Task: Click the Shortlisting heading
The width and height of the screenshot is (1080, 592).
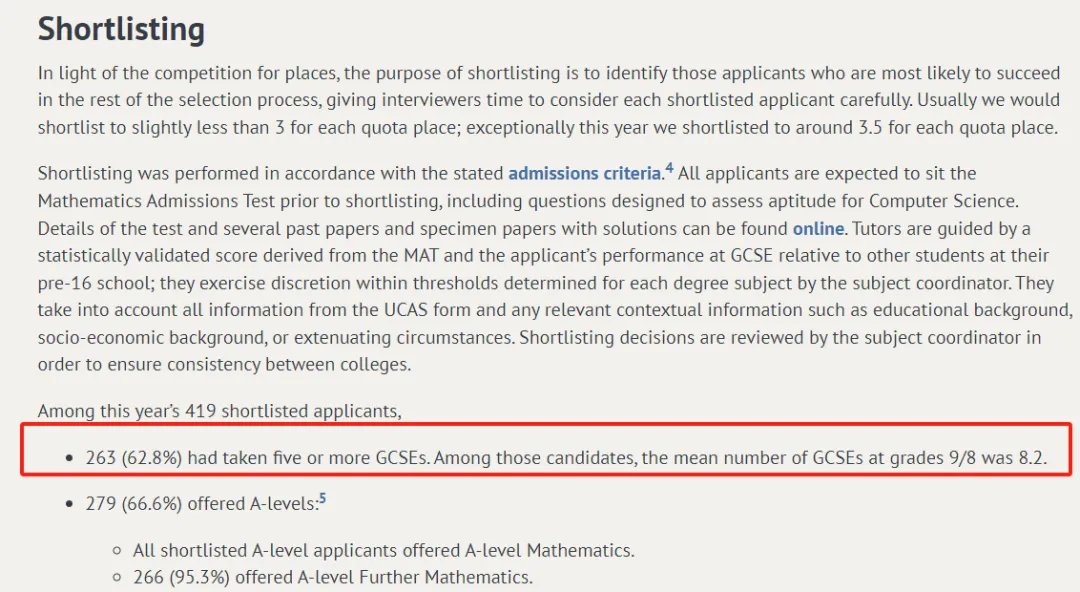Action: tap(121, 29)
